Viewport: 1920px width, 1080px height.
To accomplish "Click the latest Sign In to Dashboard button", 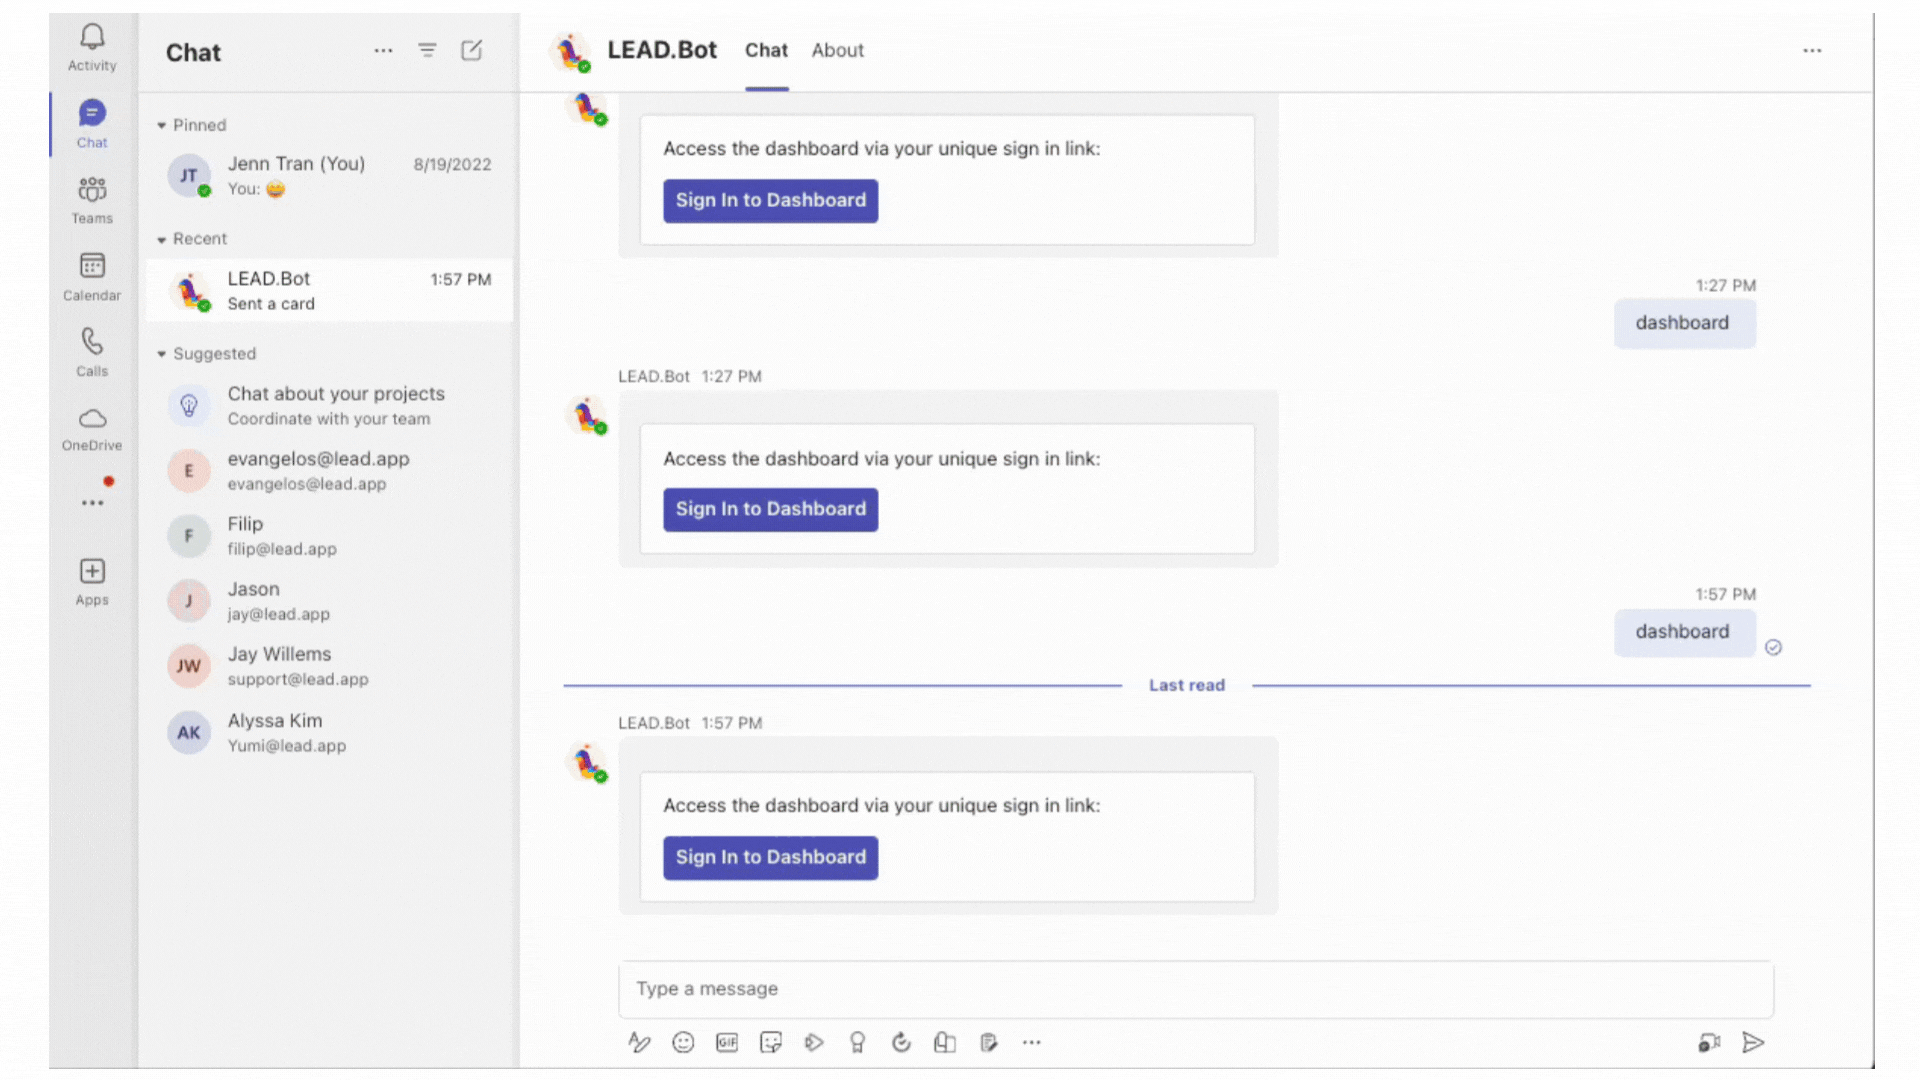I will coord(770,858).
